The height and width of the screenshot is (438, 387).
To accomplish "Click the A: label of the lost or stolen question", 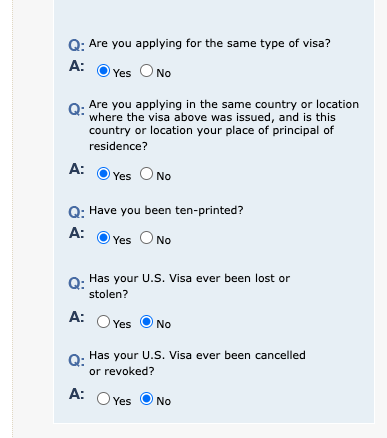I will point(77,317).
